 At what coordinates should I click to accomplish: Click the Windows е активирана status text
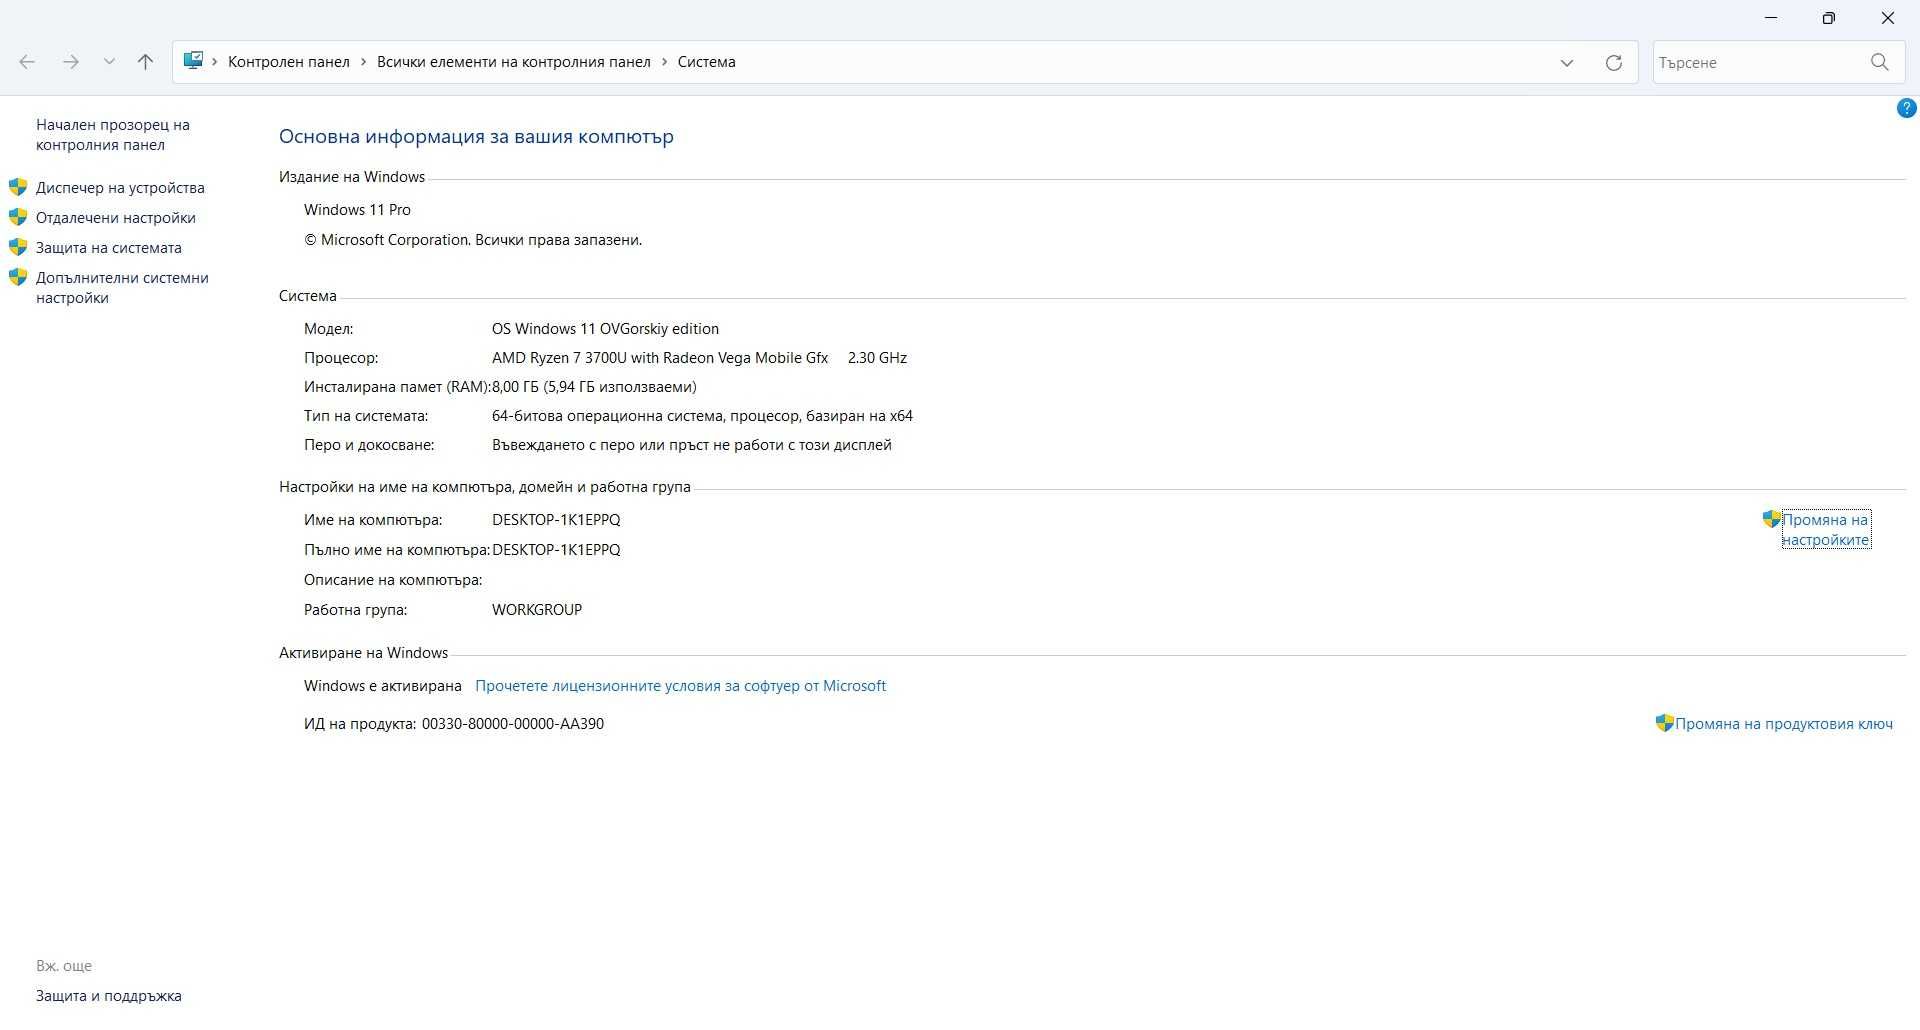(383, 686)
